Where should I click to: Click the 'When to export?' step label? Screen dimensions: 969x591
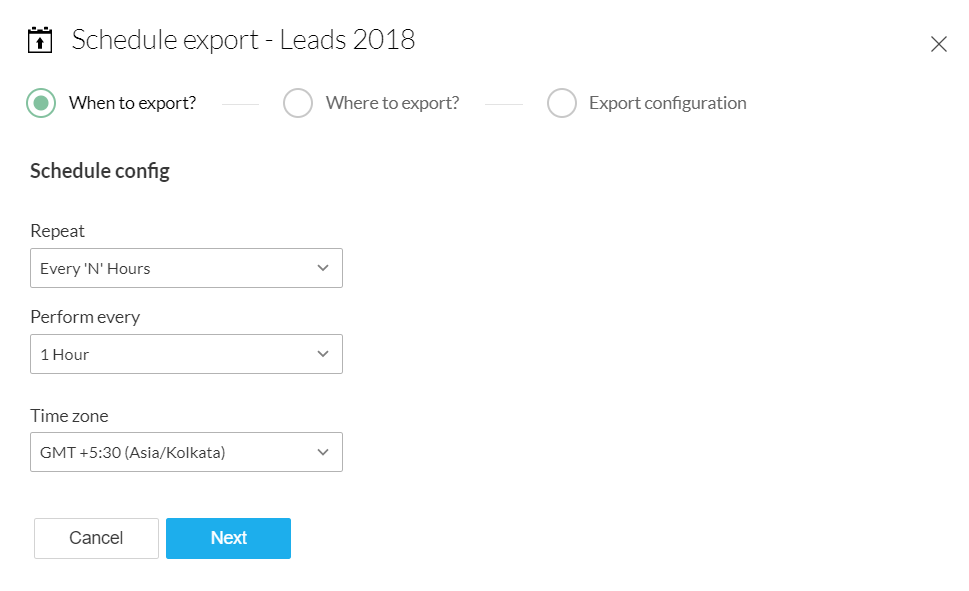132,103
